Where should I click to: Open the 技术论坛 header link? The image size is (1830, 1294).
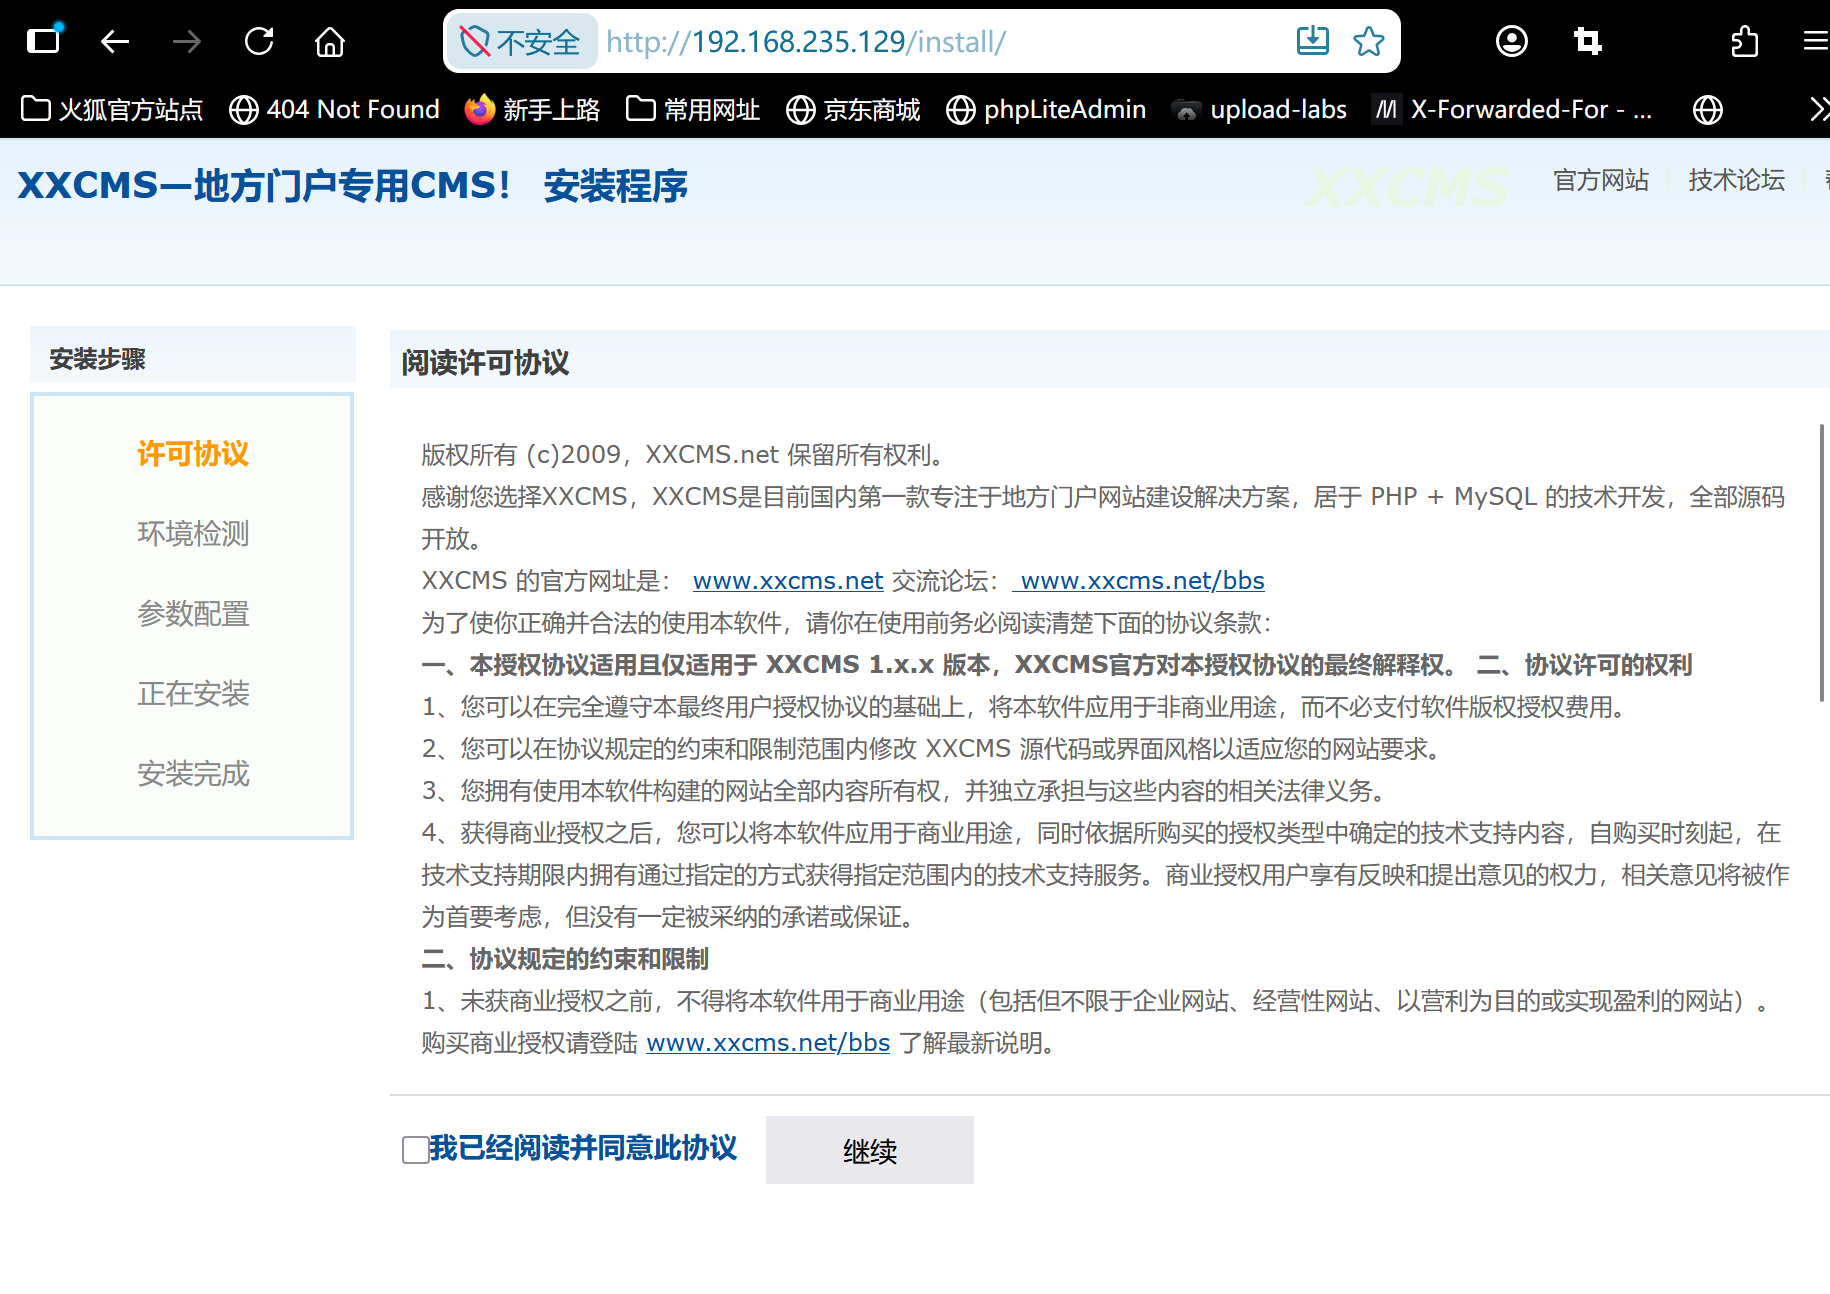(x=1737, y=180)
